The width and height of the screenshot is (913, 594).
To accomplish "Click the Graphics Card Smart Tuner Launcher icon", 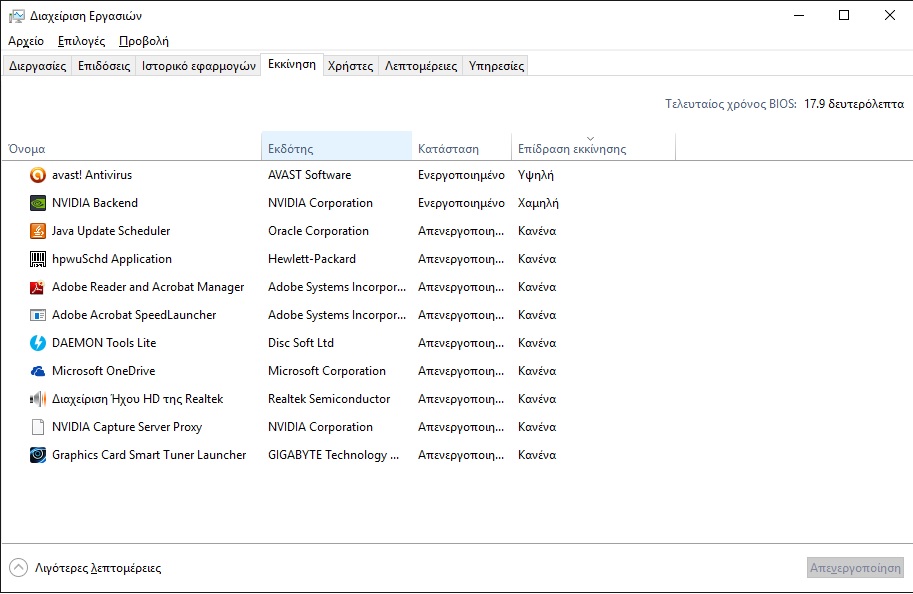I will pos(38,455).
